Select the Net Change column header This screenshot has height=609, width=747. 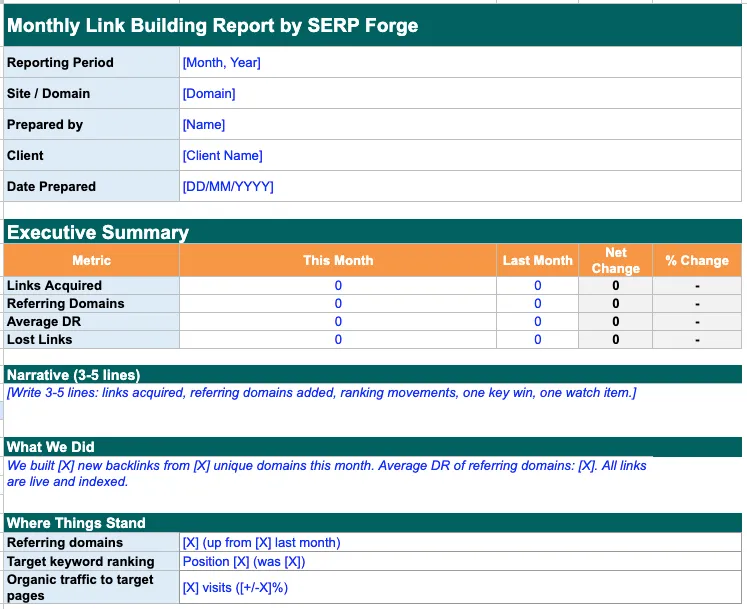coord(616,260)
